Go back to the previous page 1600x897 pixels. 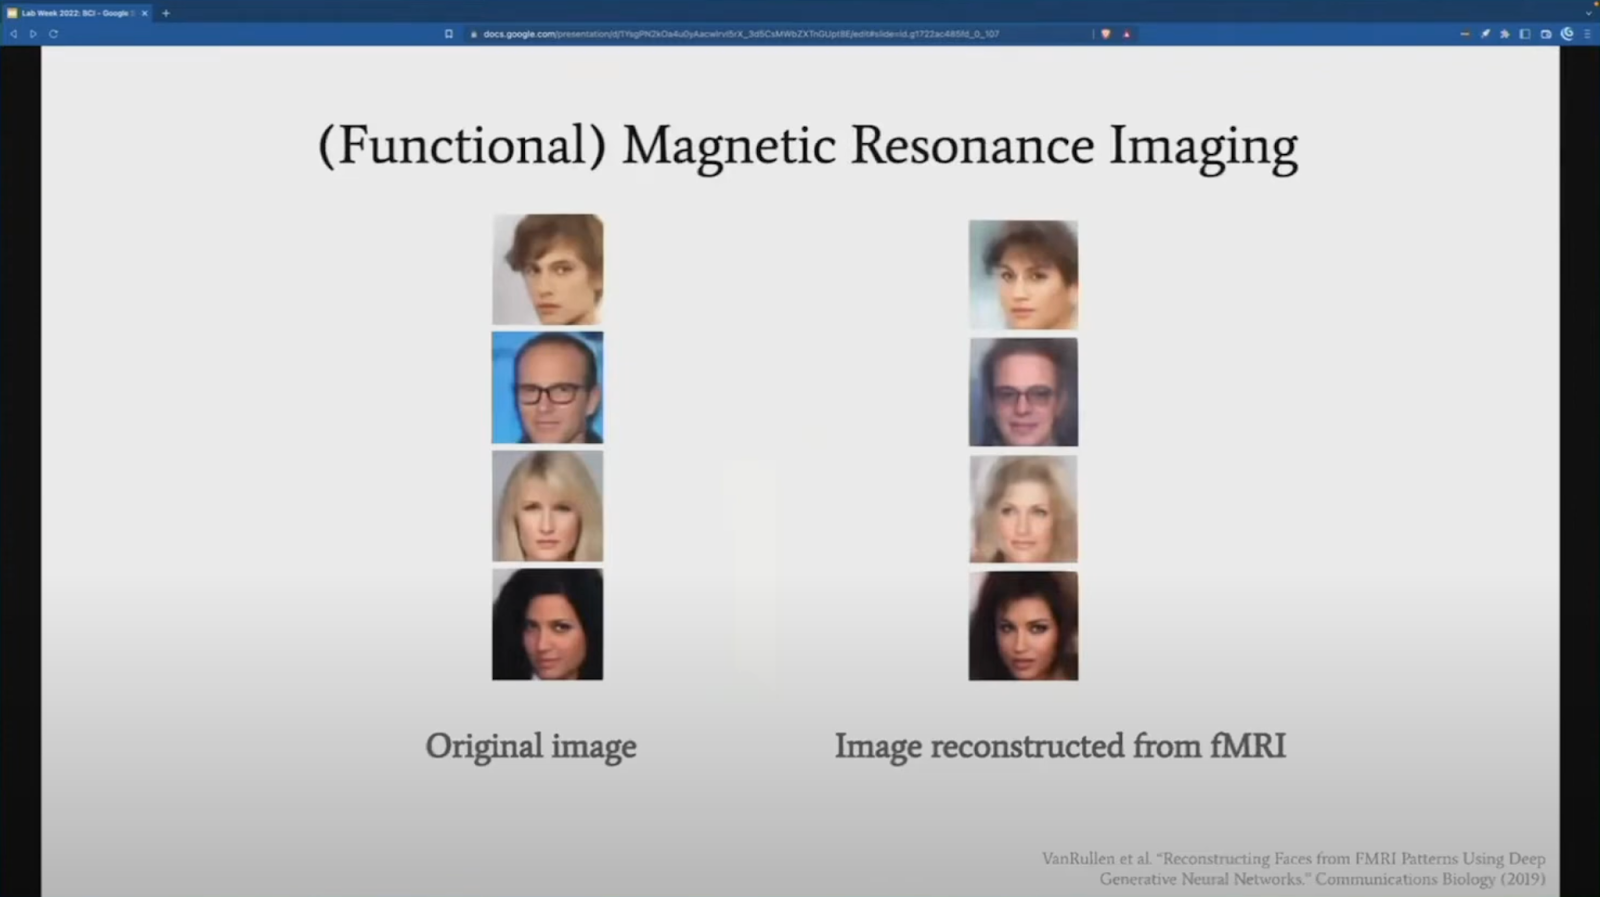pos(14,34)
